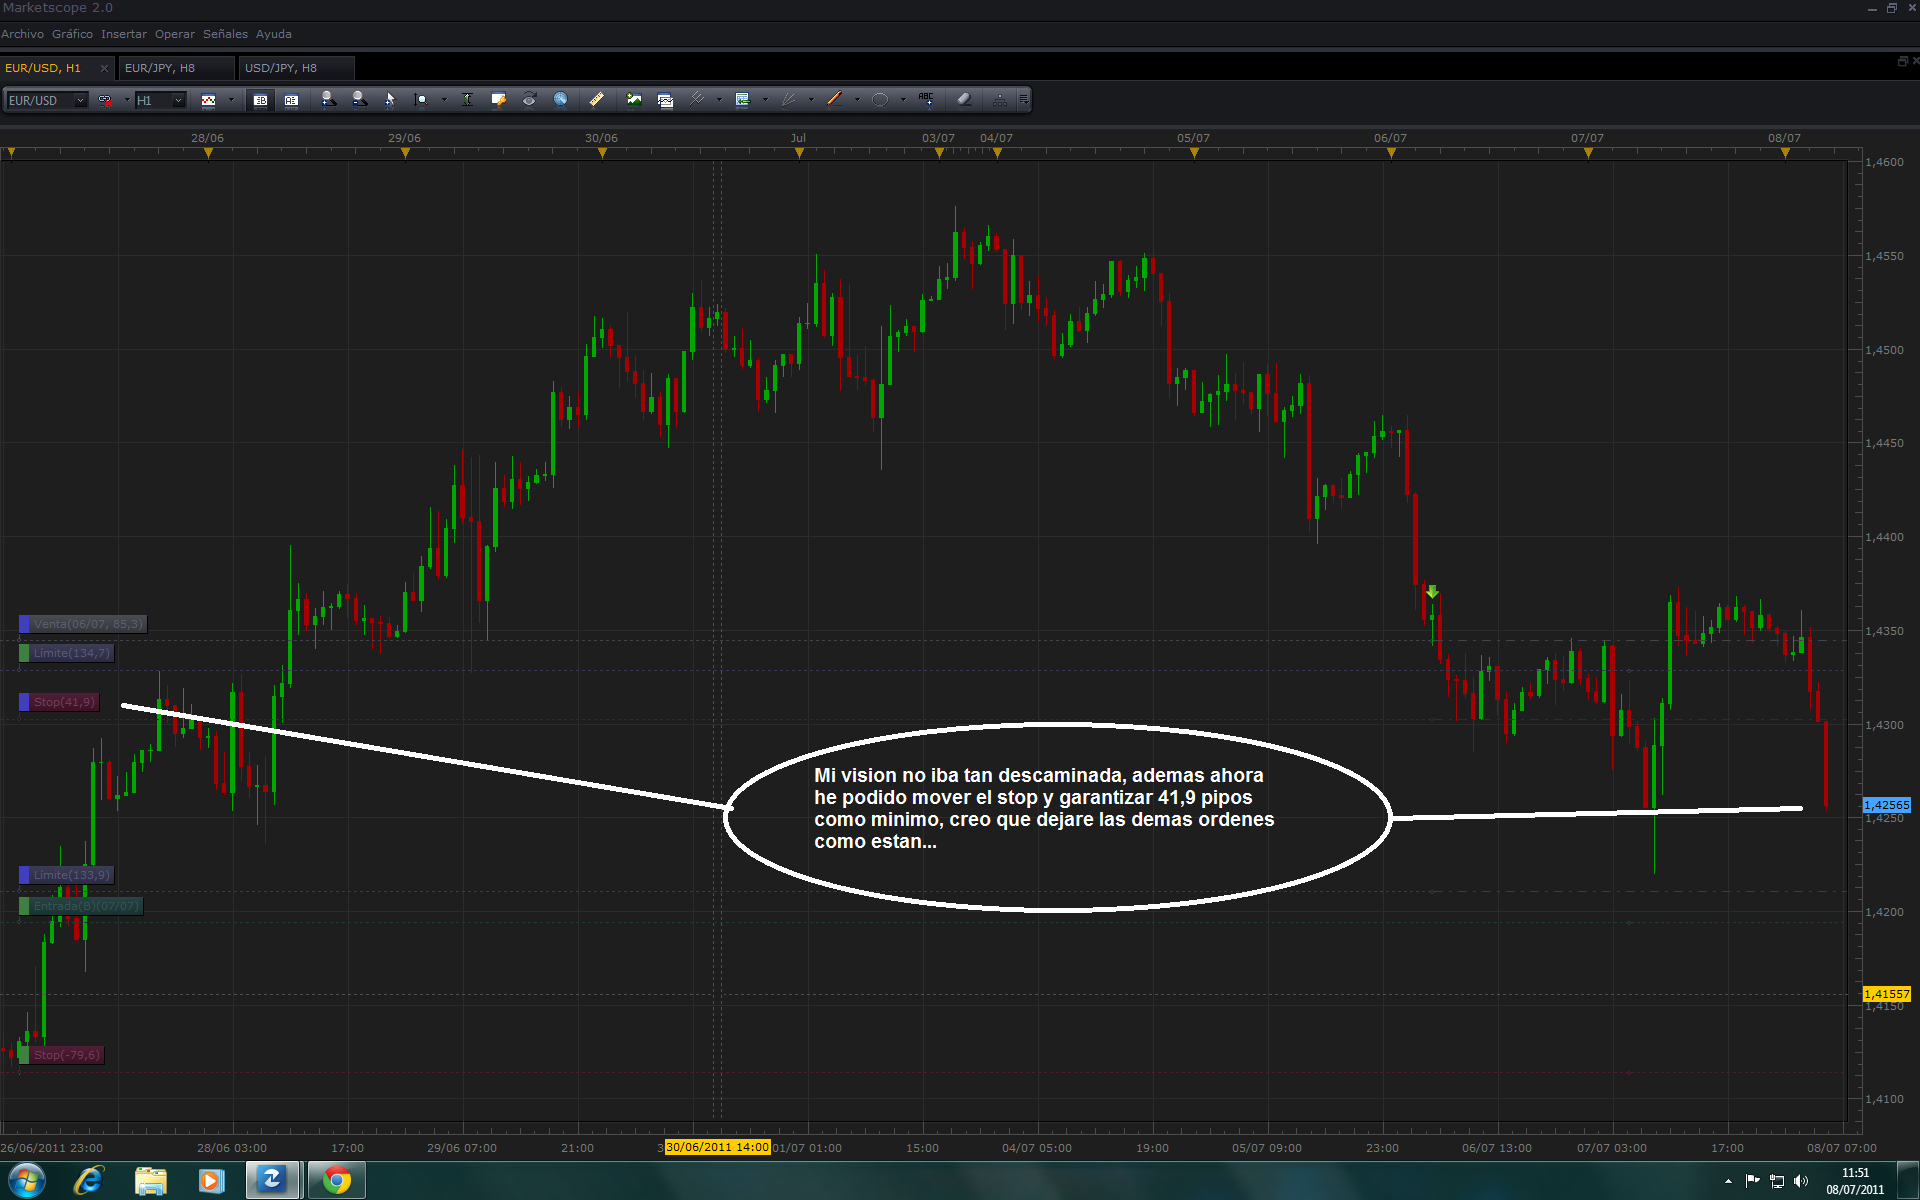Open Chrome from the Windows taskbar
Image resolution: width=1920 pixels, height=1200 pixels.
(x=337, y=1181)
